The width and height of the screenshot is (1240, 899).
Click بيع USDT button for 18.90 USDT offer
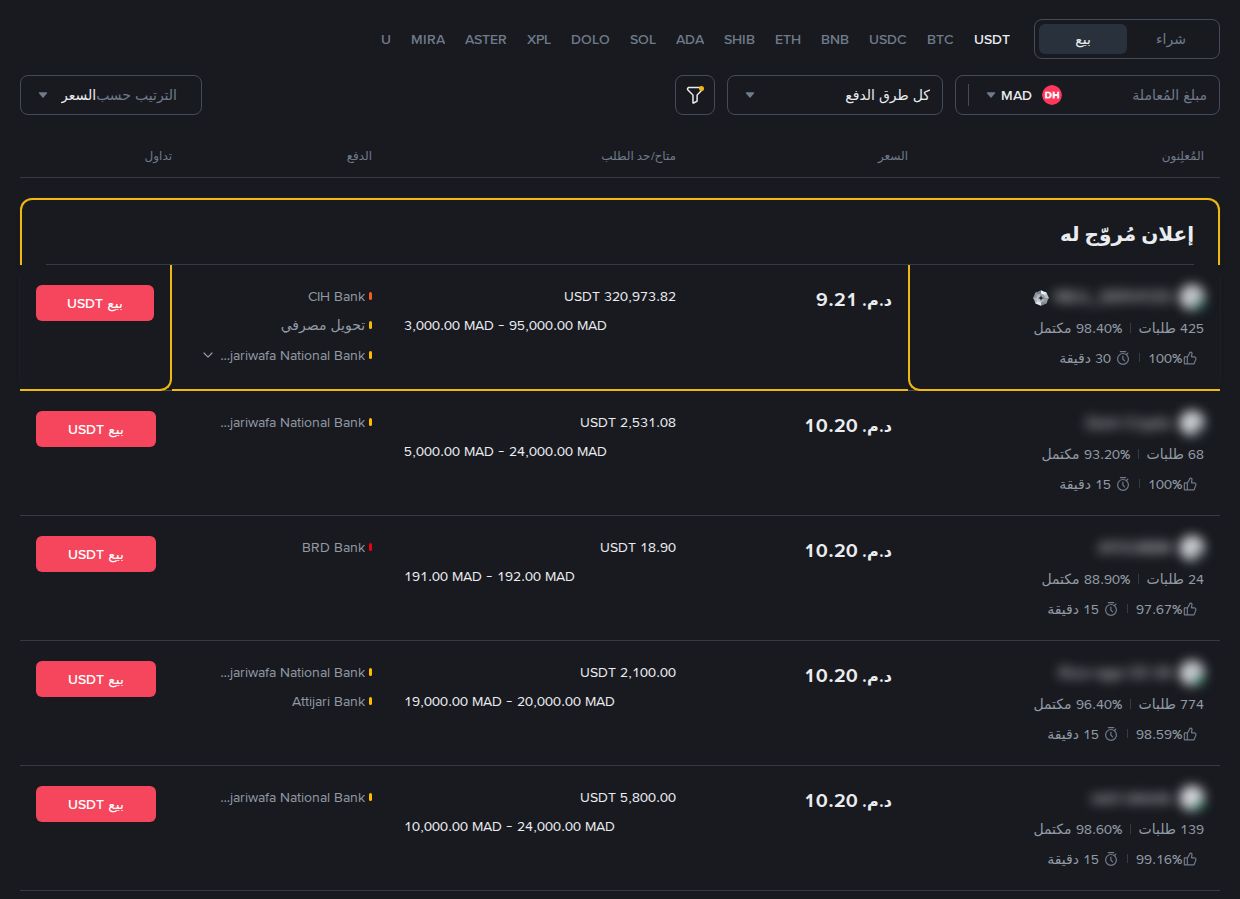click(x=96, y=554)
